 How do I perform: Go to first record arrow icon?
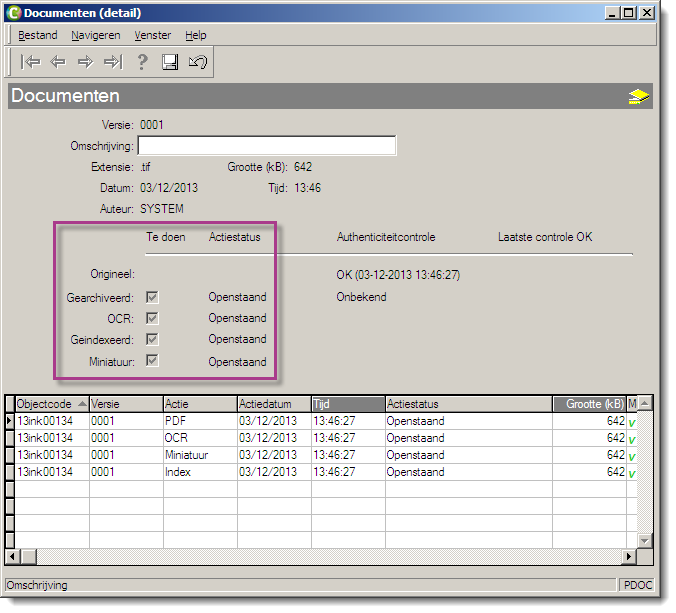(x=31, y=62)
